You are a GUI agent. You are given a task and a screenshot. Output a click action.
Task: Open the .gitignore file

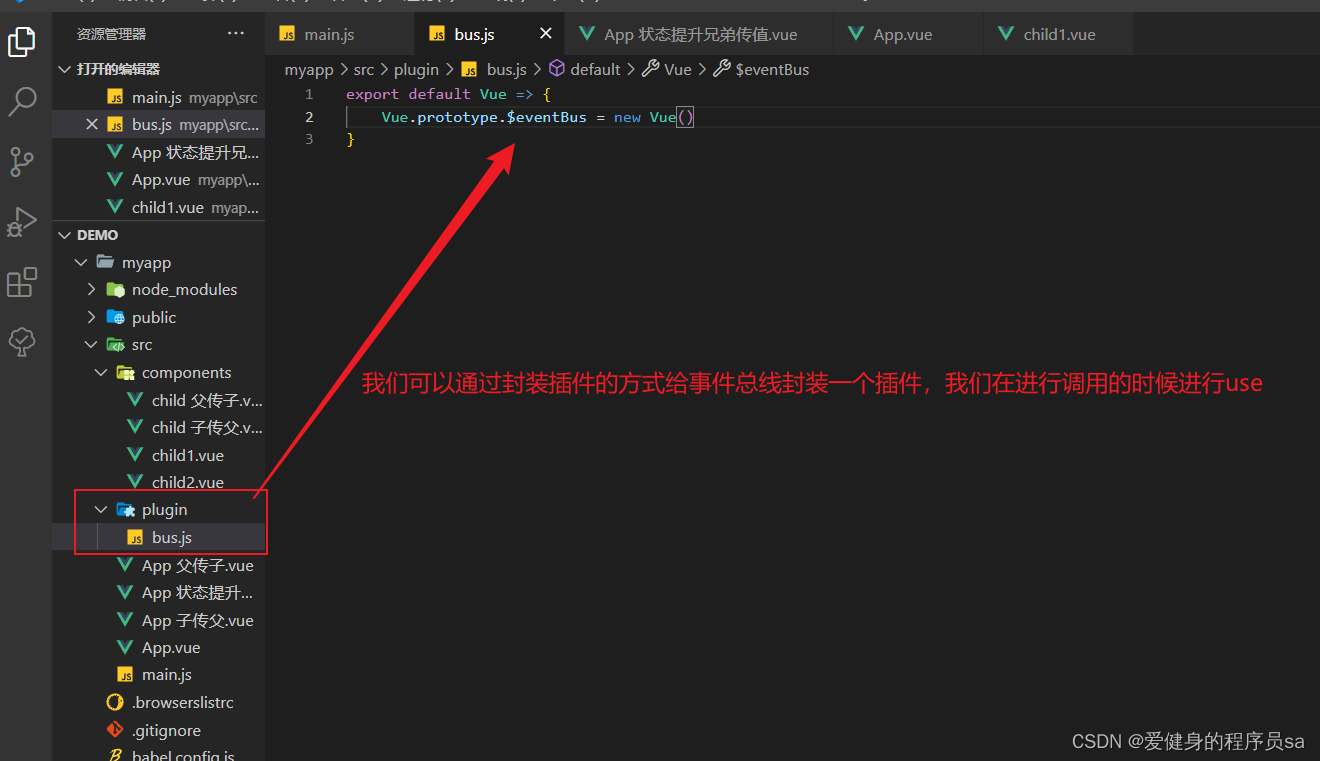click(x=158, y=730)
